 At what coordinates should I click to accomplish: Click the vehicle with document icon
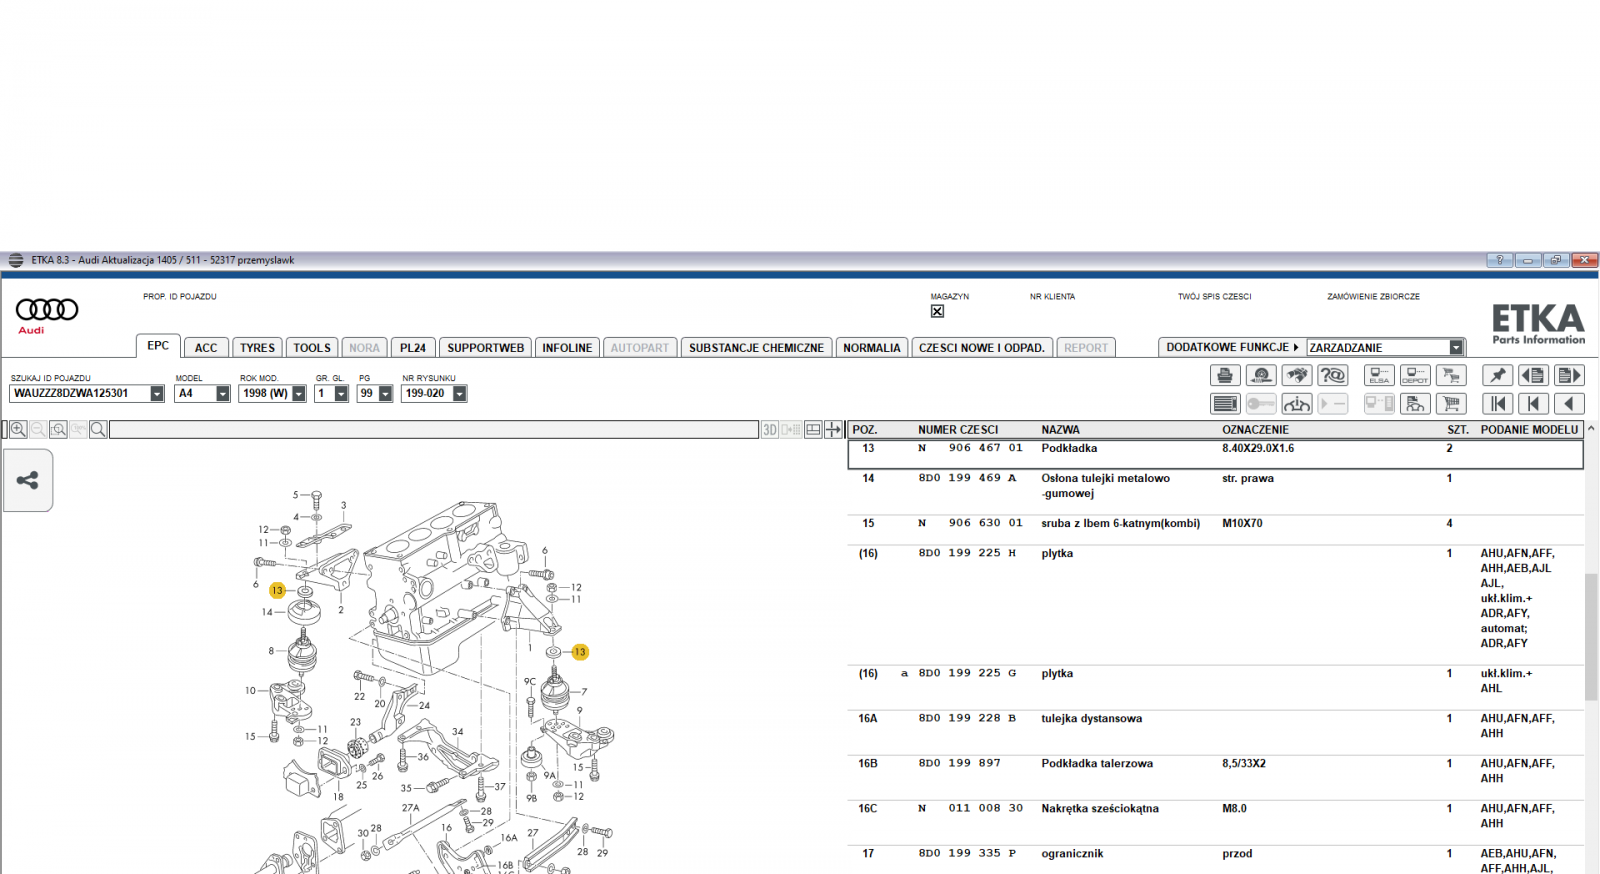[x=1415, y=404]
